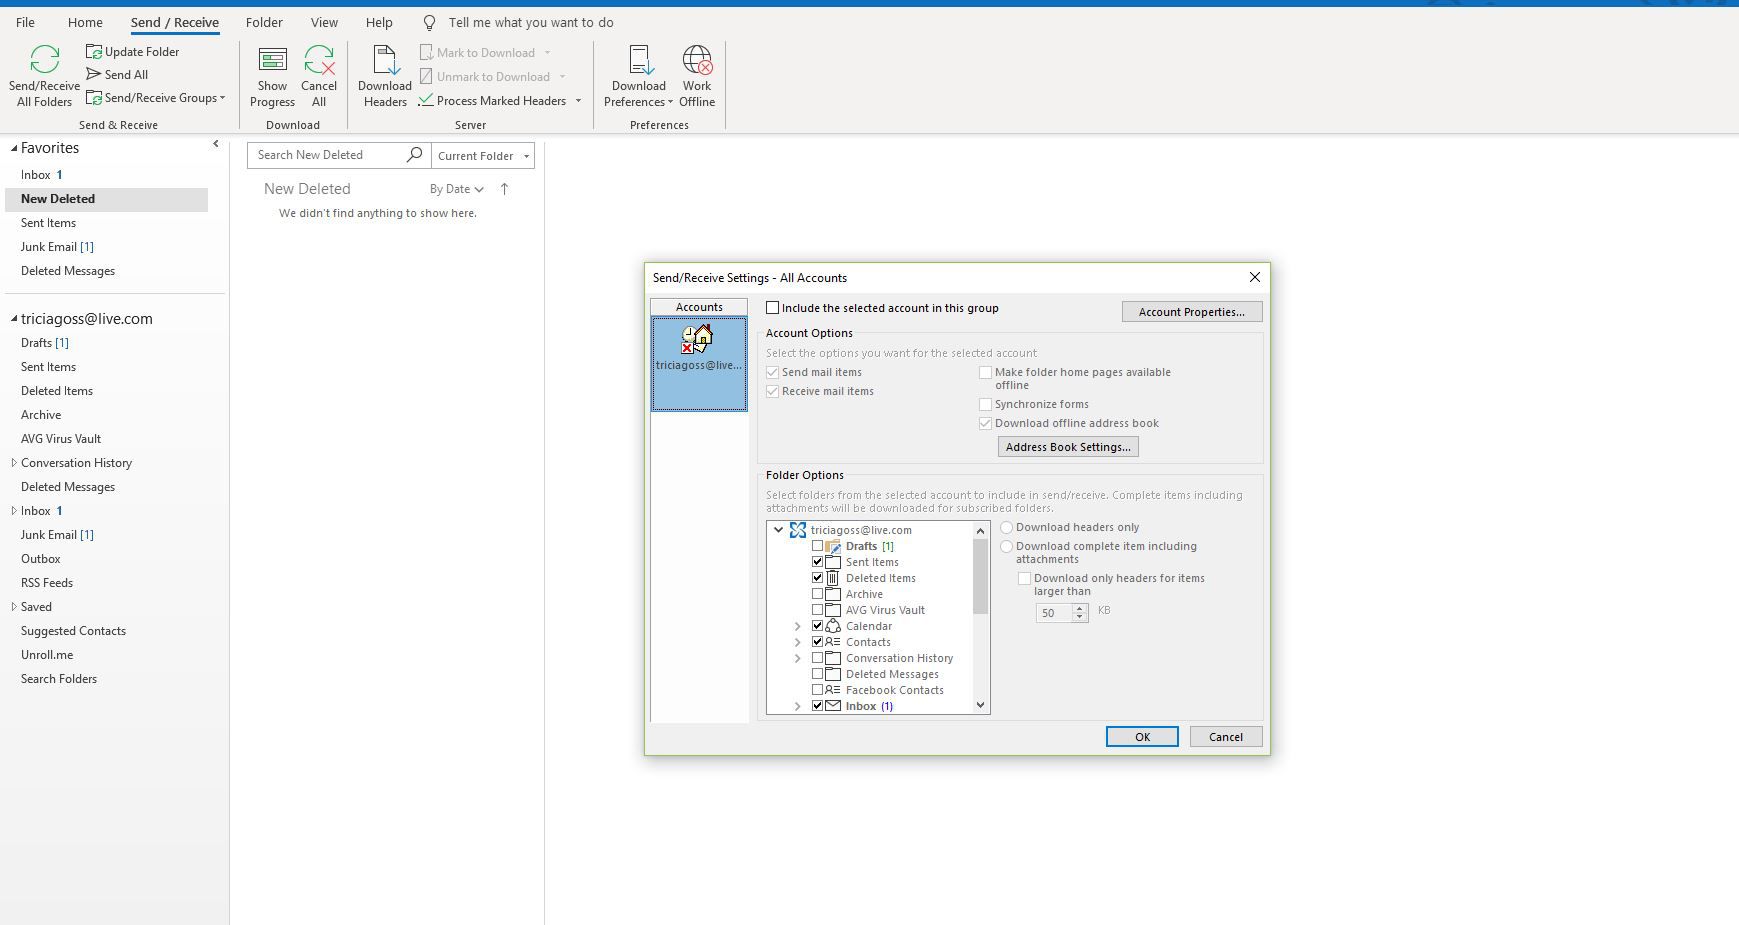Click Calendar folder icon in dialog tree
Screen dimensions: 1739x925
point(832,626)
